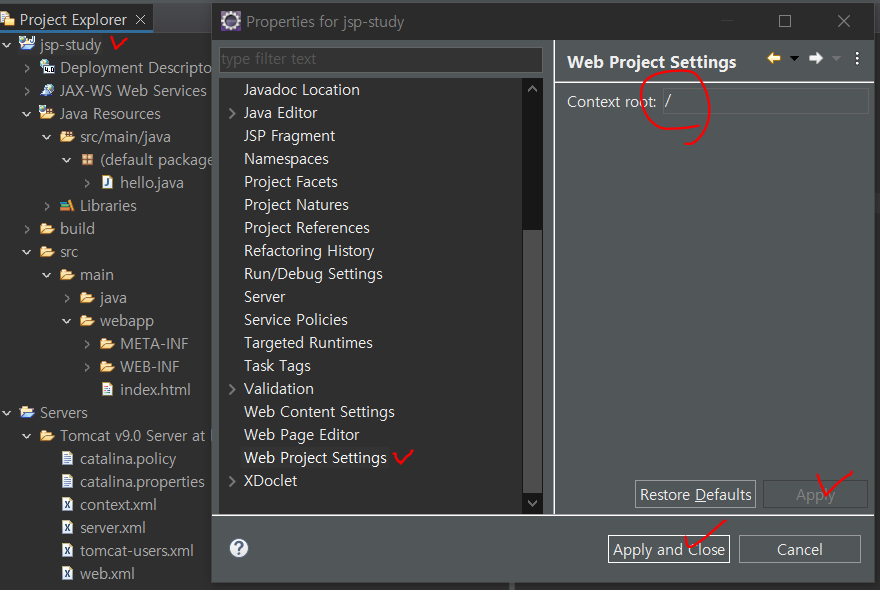Collapse the Tomcat v9.0 Server node
The width and height of the screenshot is (880, 590).
coord(27,436)
